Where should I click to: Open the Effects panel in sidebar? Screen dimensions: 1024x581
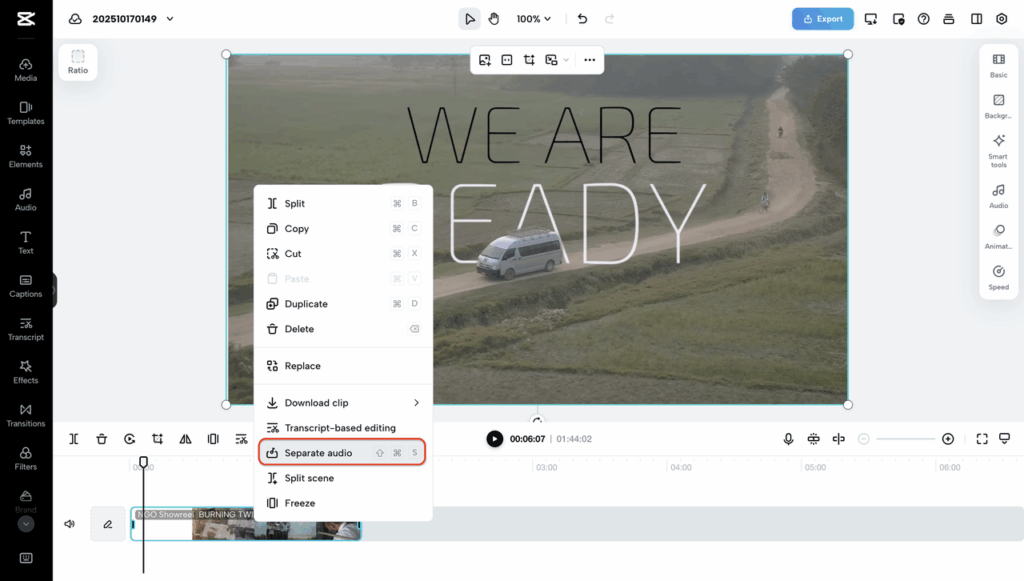click(26, 371)
